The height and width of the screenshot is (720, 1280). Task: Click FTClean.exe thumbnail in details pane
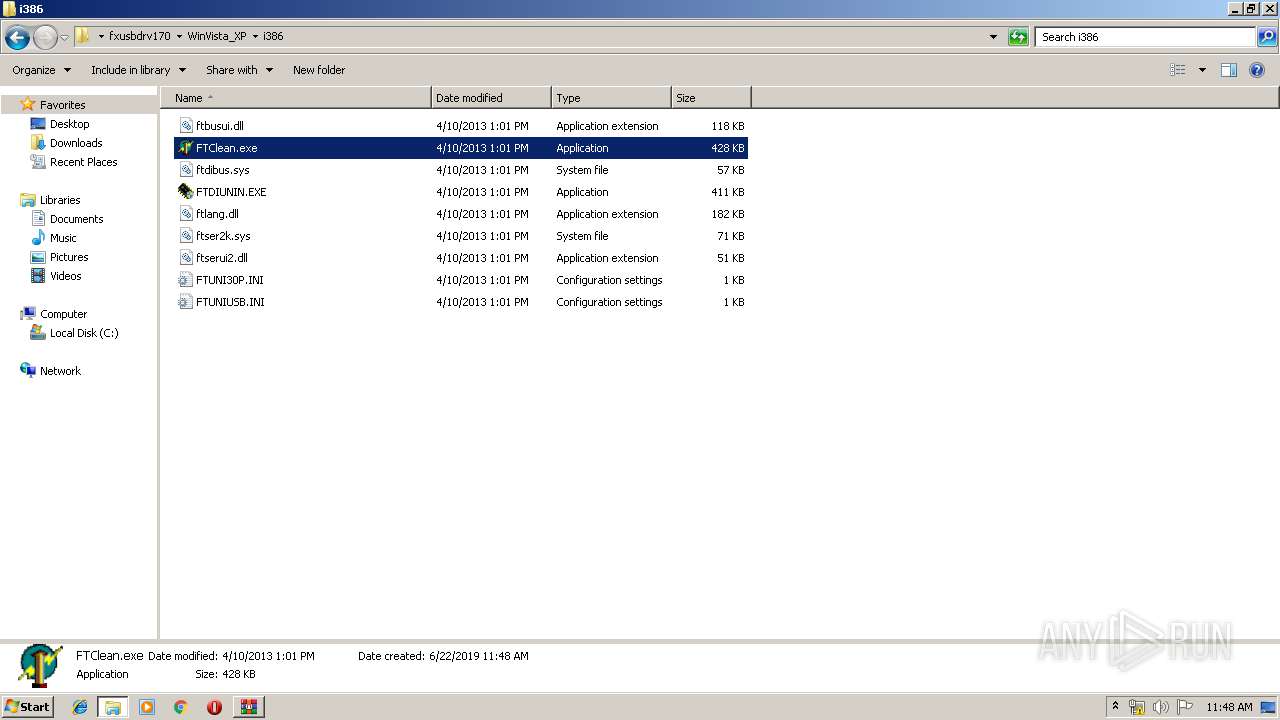pos(41,665)
